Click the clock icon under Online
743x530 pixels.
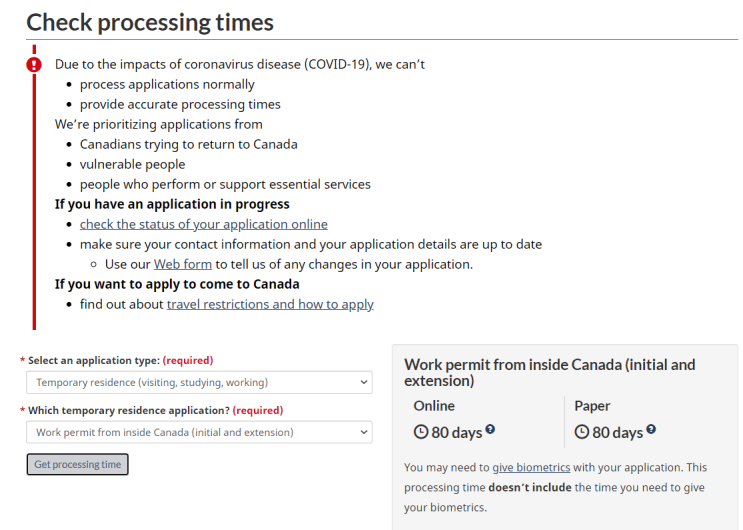[x=421, y=432]
